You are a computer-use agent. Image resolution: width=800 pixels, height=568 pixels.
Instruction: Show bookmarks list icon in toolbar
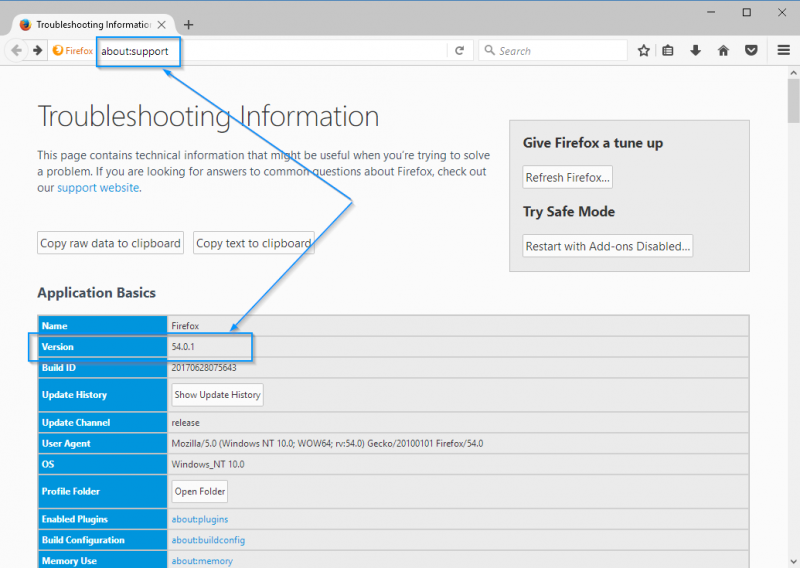668,51
